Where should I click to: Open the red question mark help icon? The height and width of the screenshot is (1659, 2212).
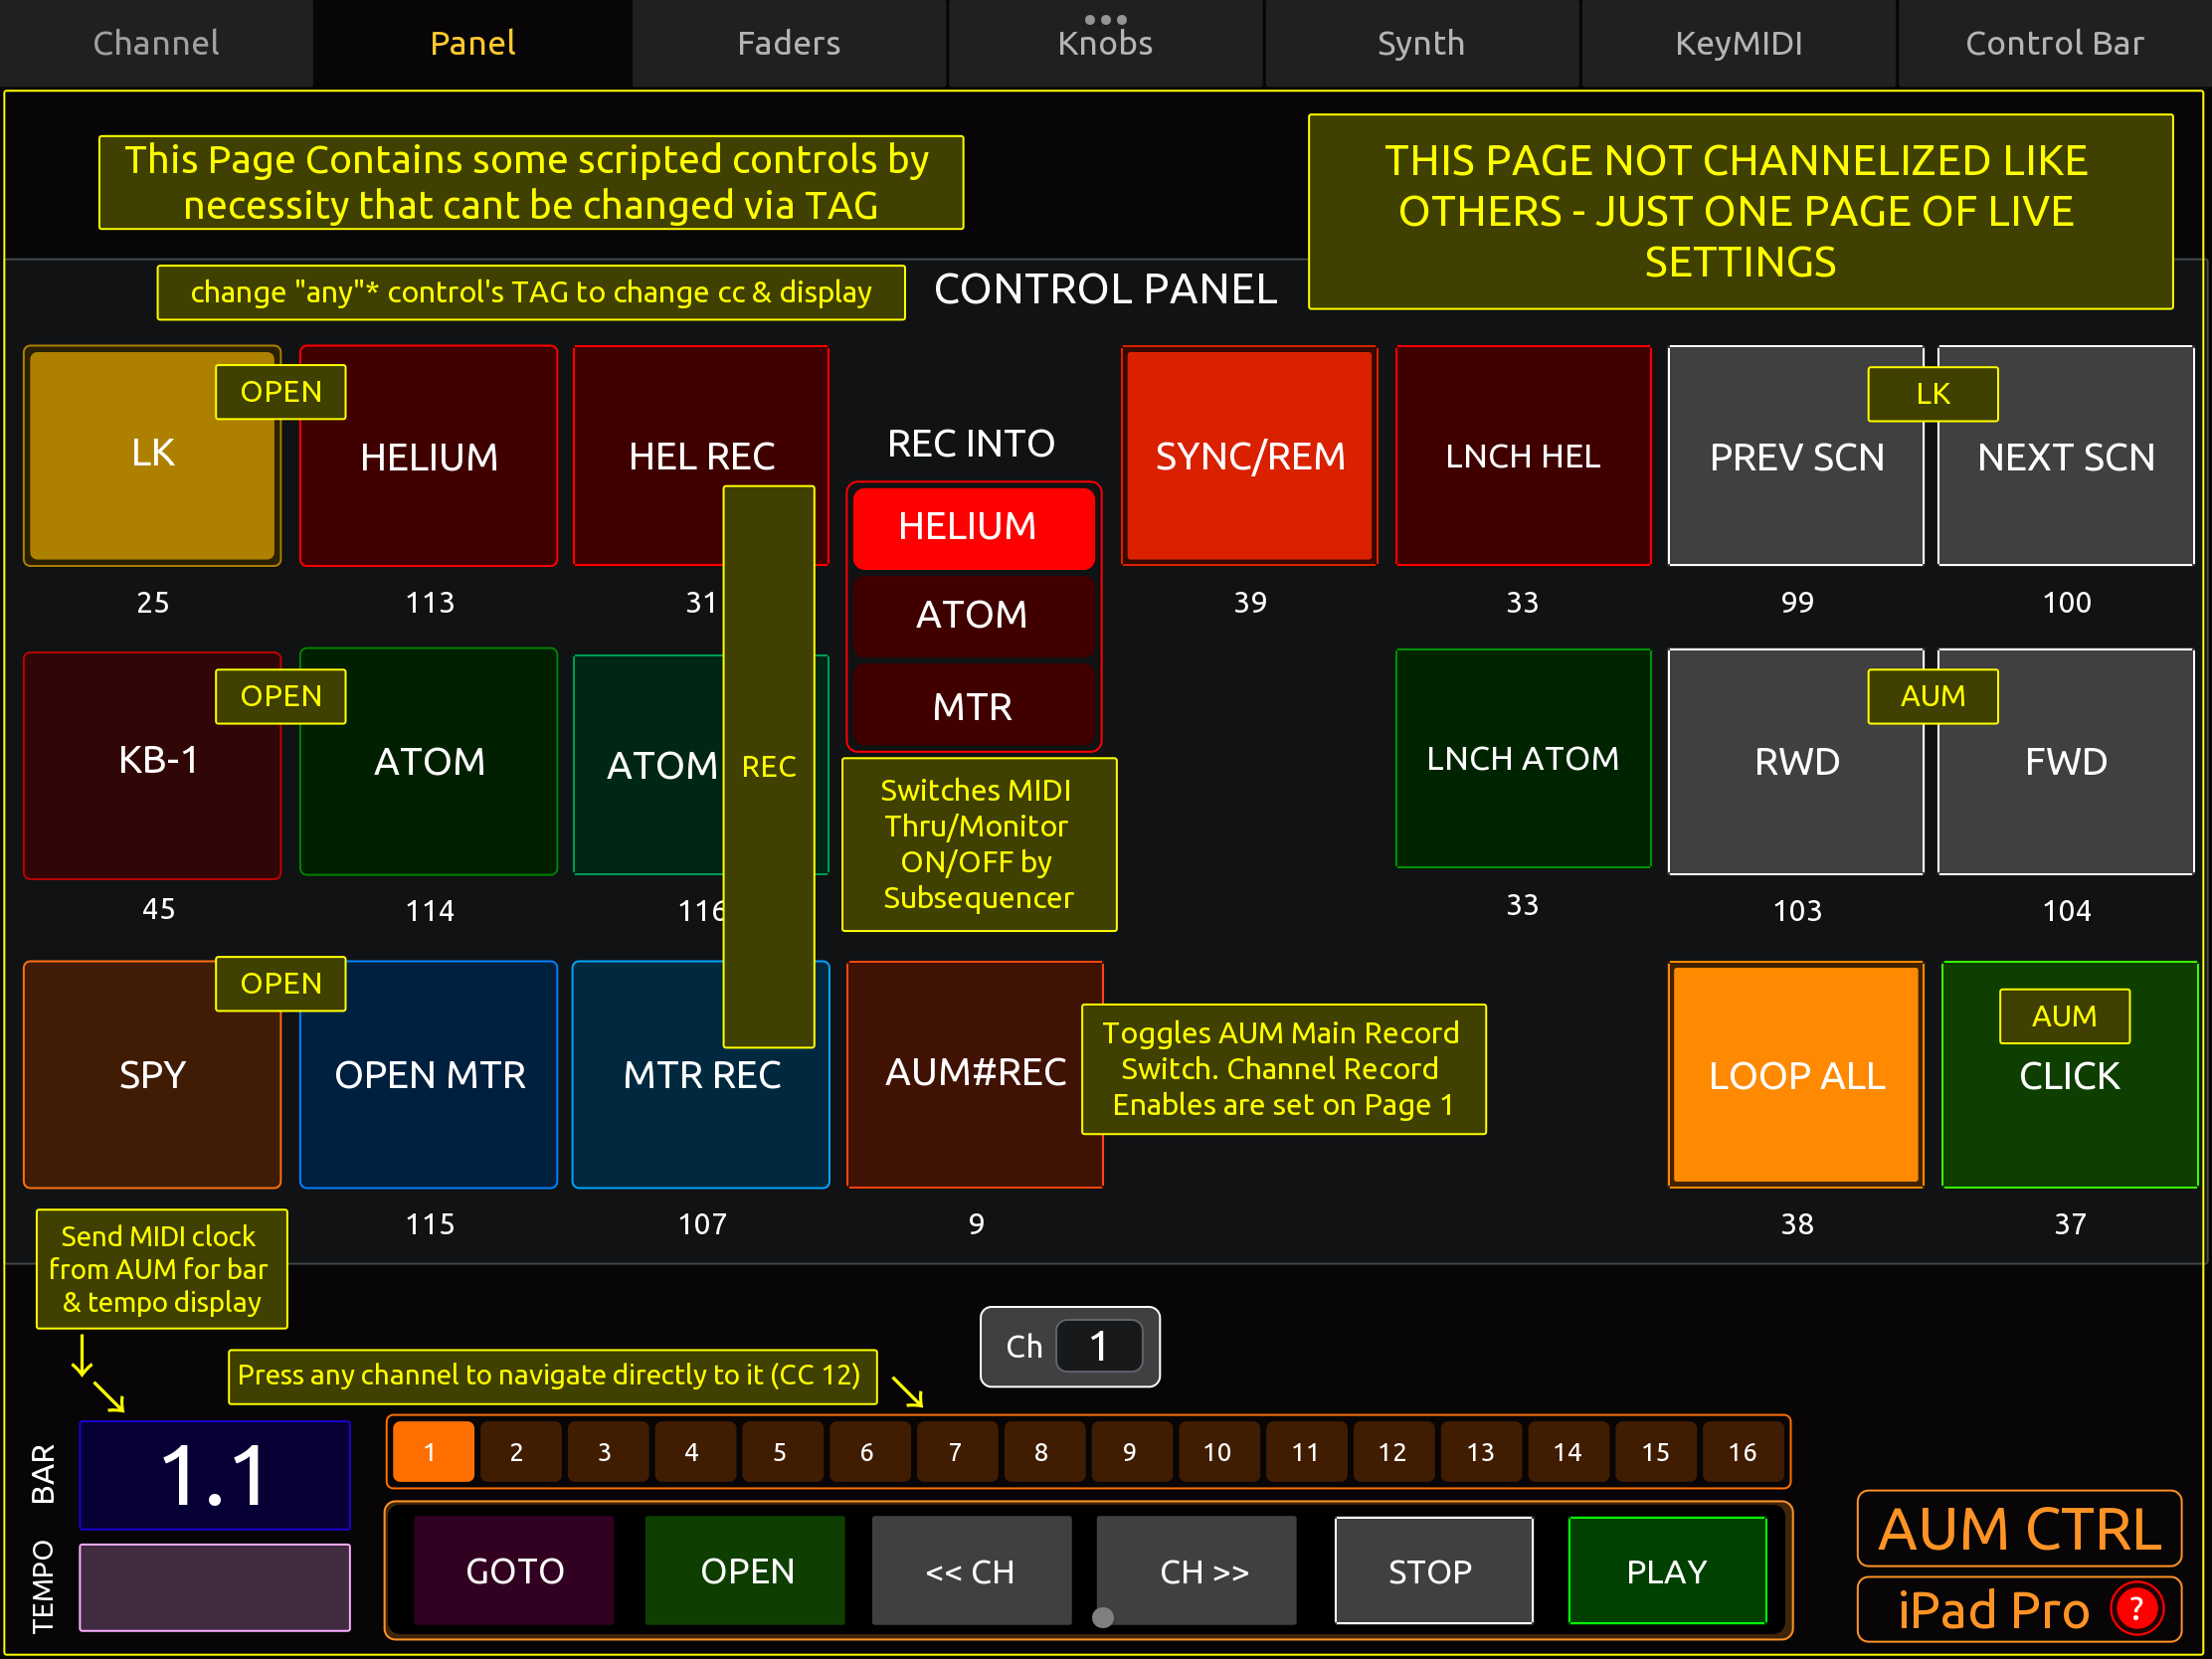coord(2136,1609)
